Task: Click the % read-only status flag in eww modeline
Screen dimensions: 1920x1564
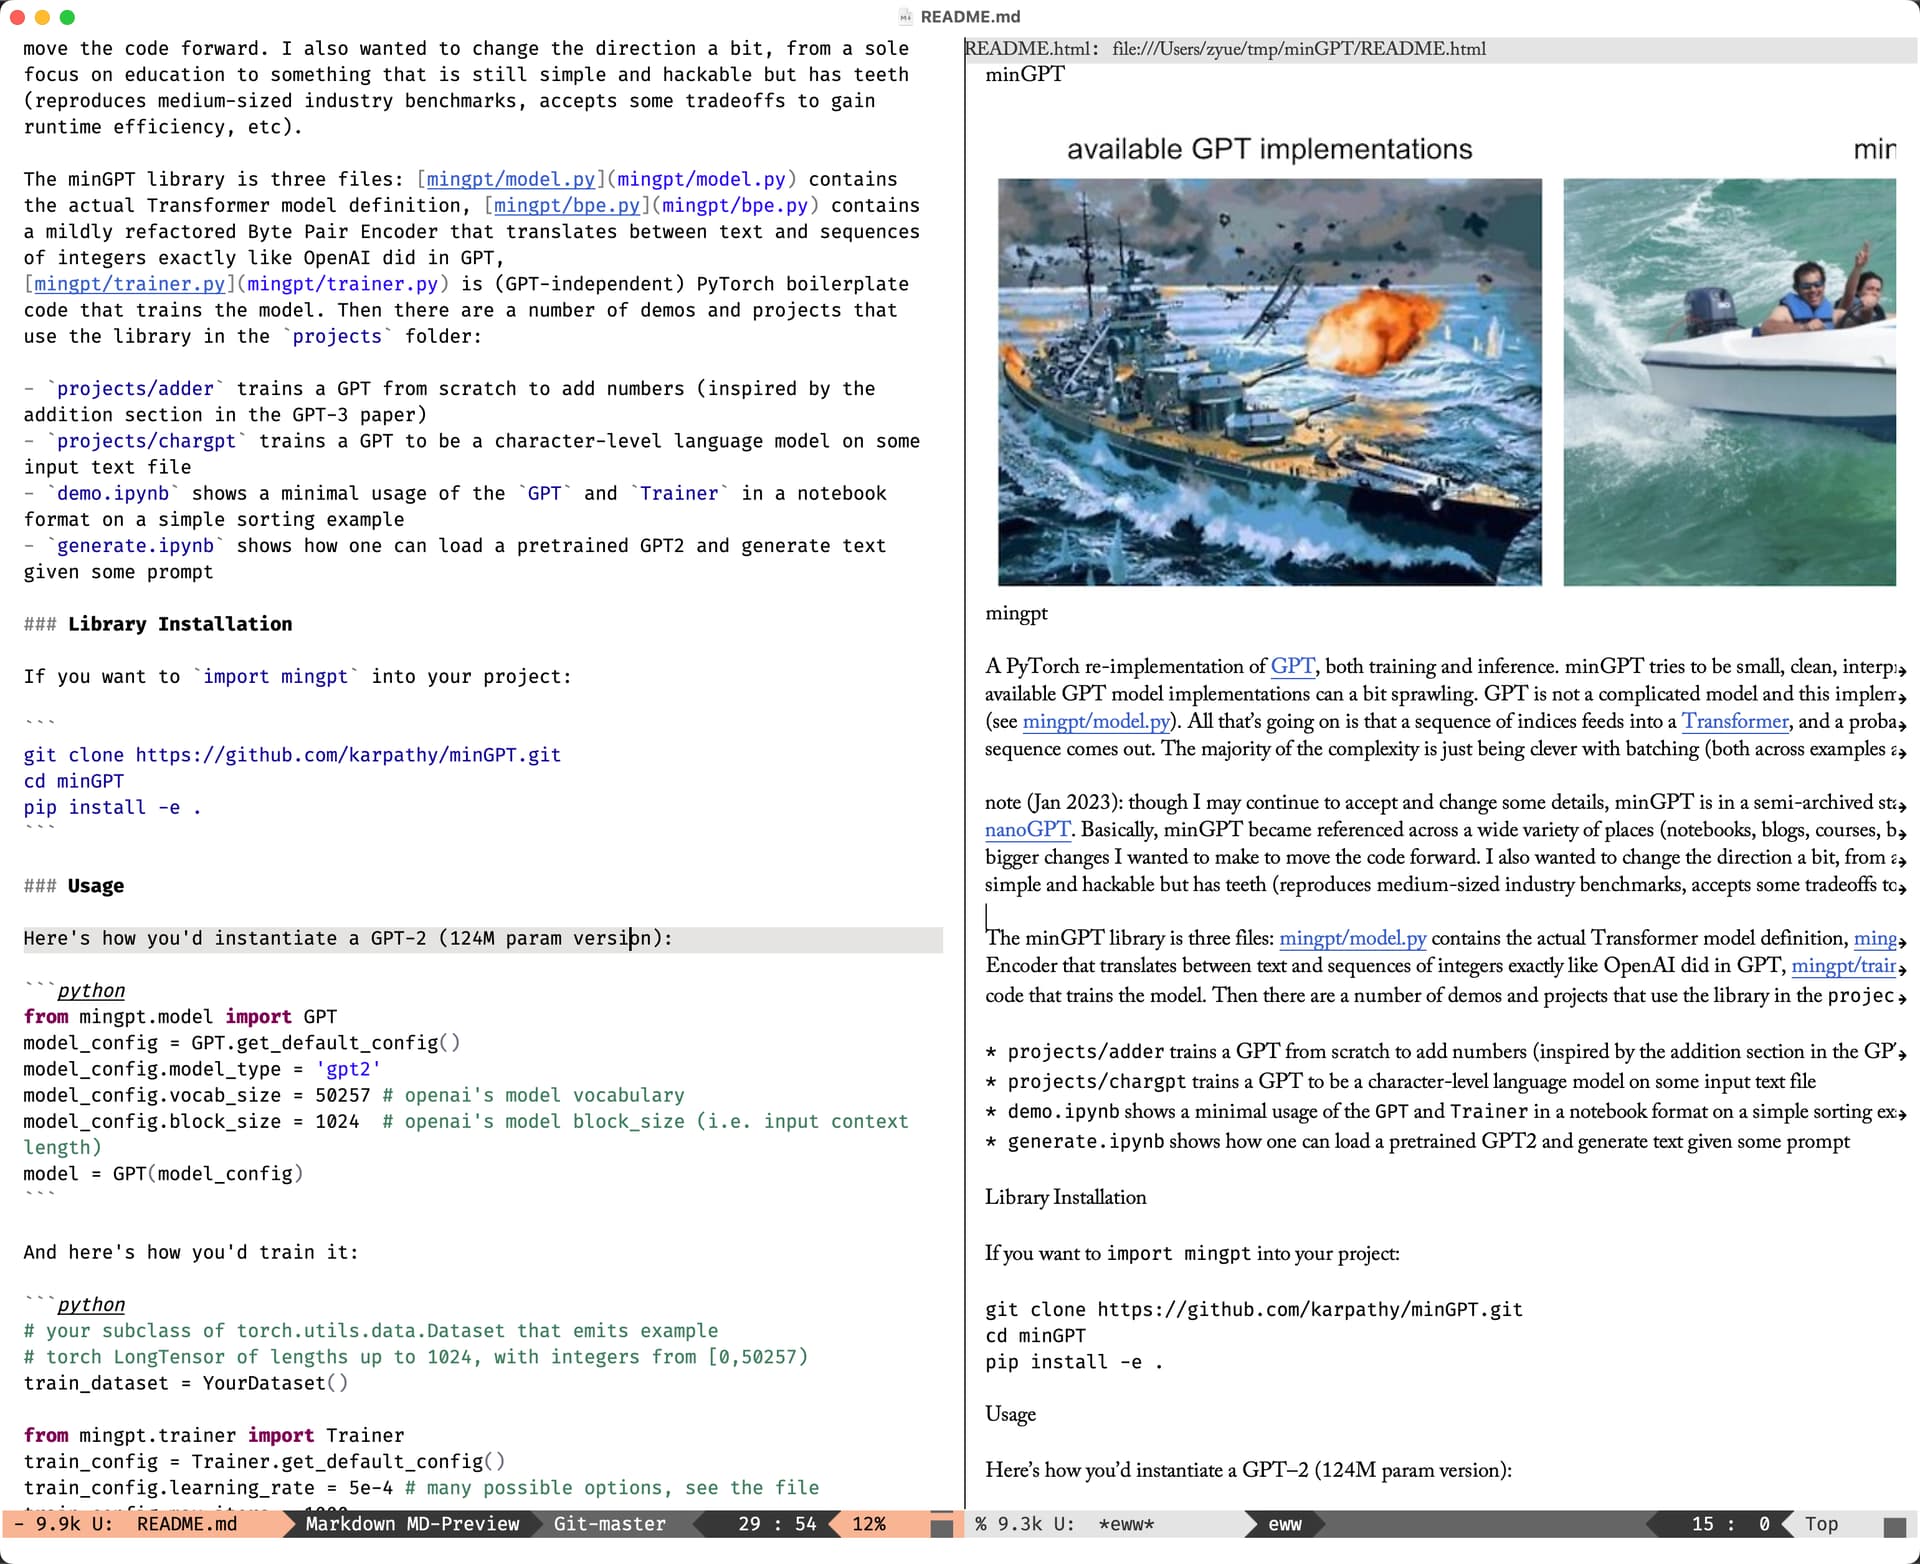Action: tap(981, 1524)
